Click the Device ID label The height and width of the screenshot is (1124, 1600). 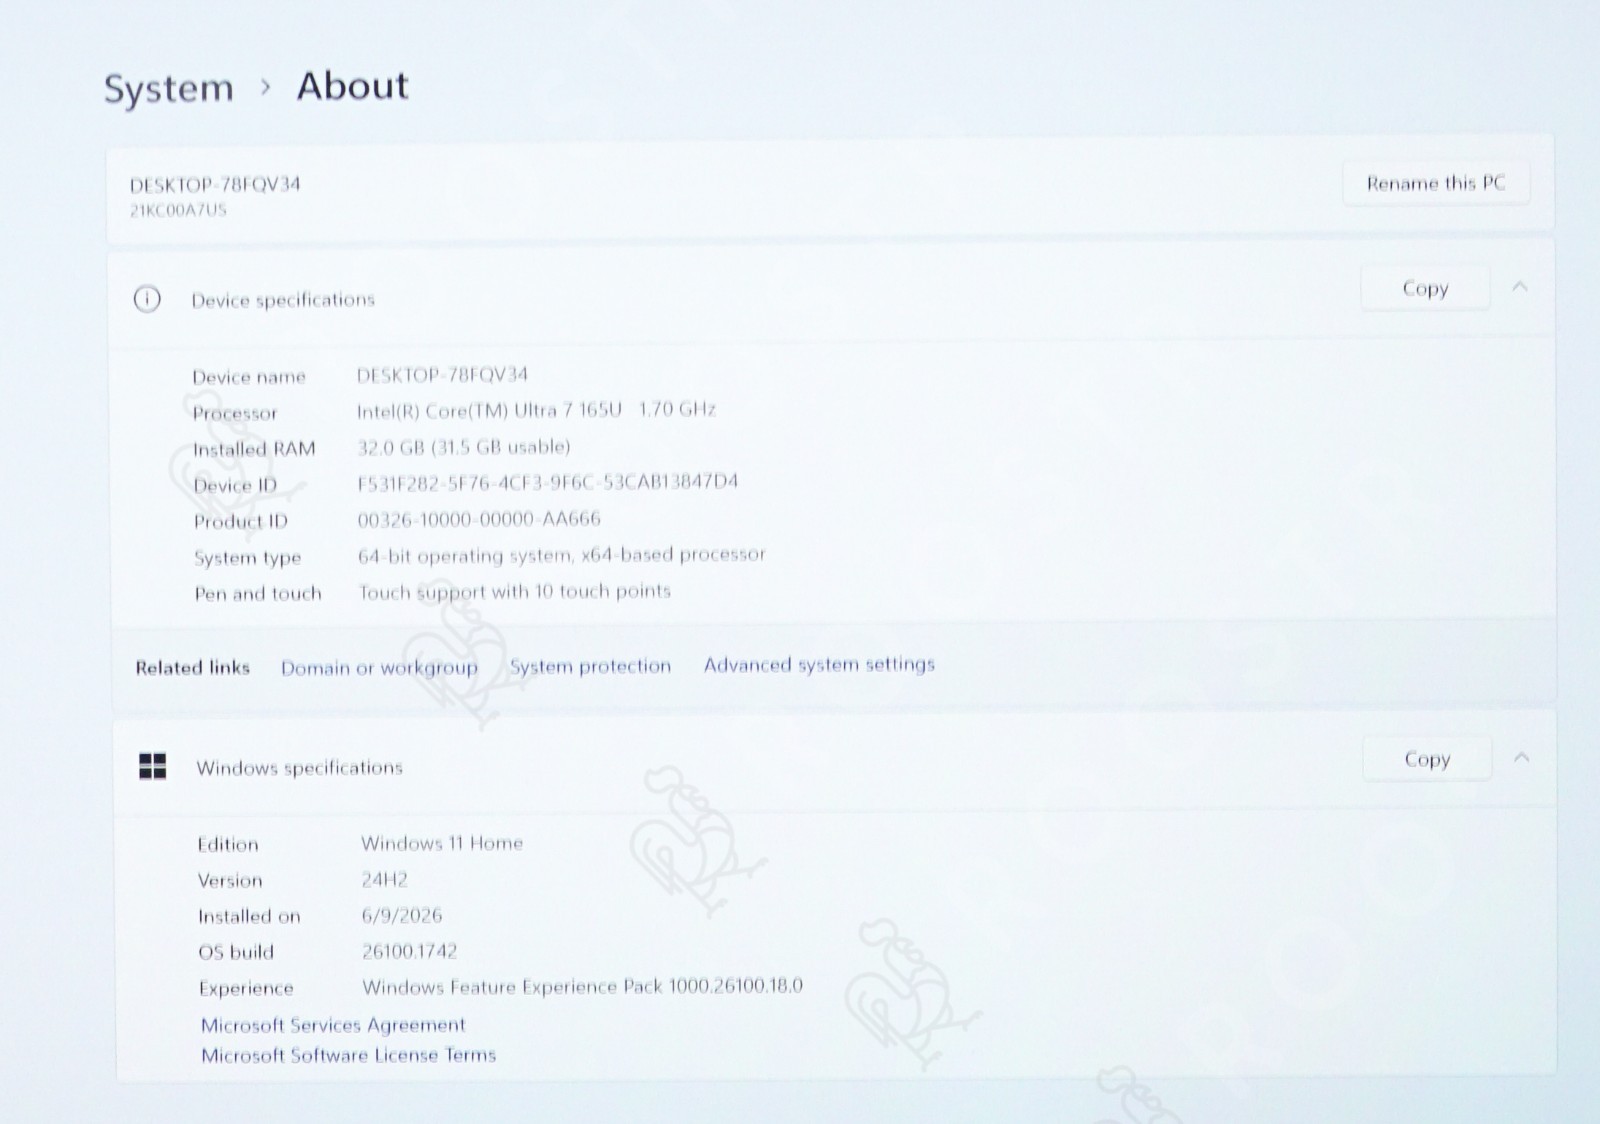235,486
